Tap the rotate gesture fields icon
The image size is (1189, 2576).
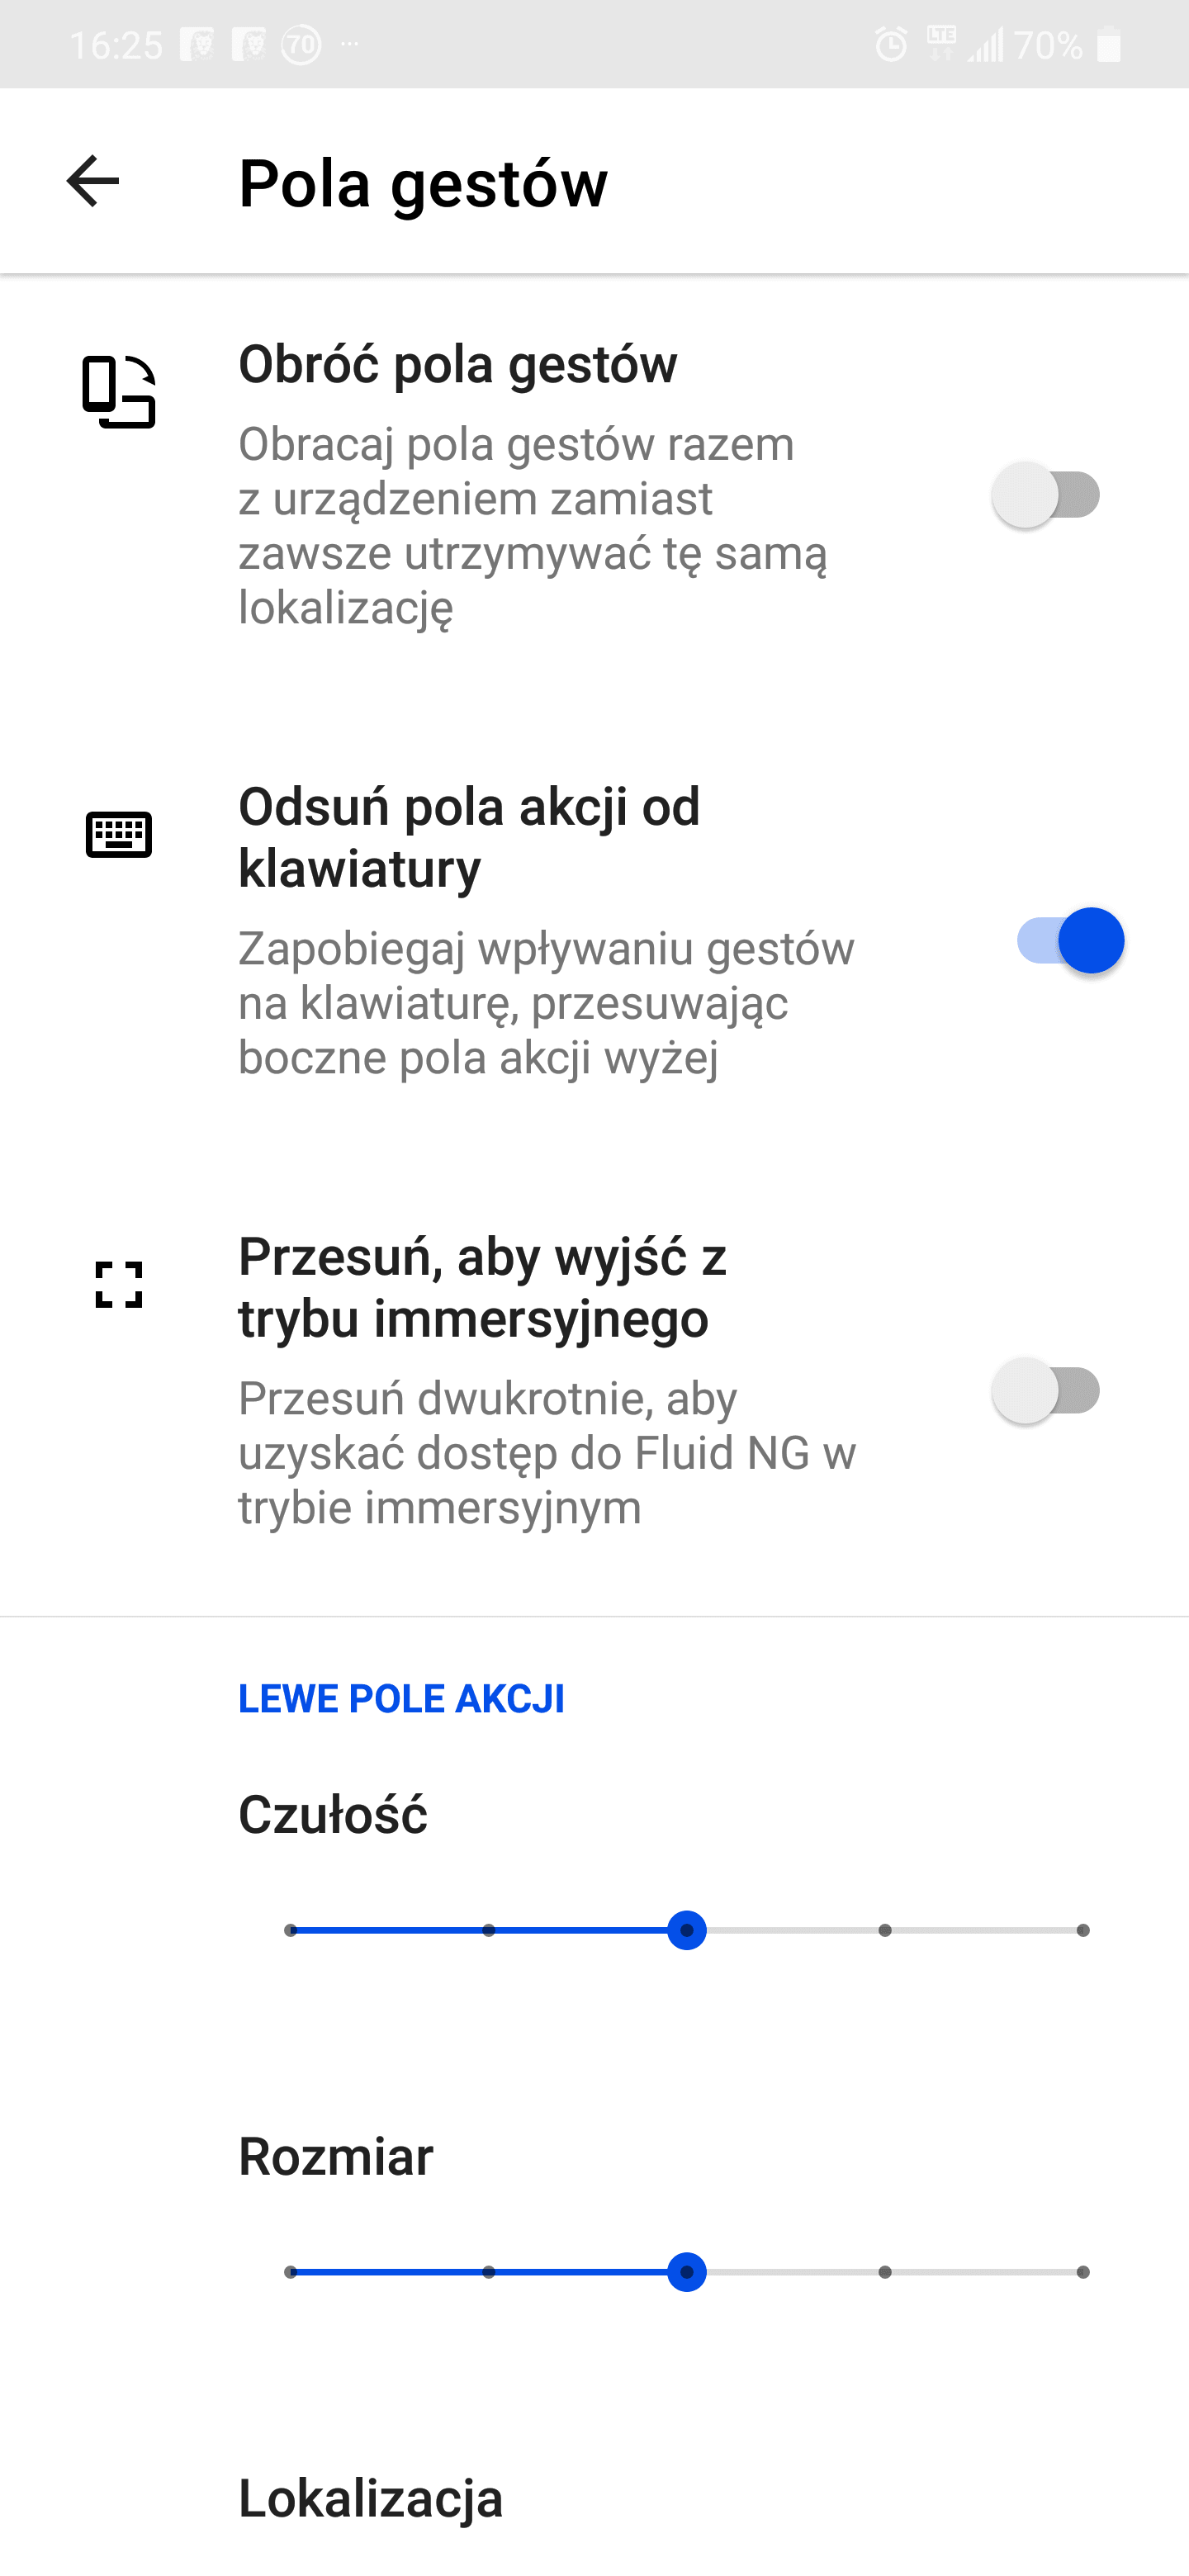119,392
